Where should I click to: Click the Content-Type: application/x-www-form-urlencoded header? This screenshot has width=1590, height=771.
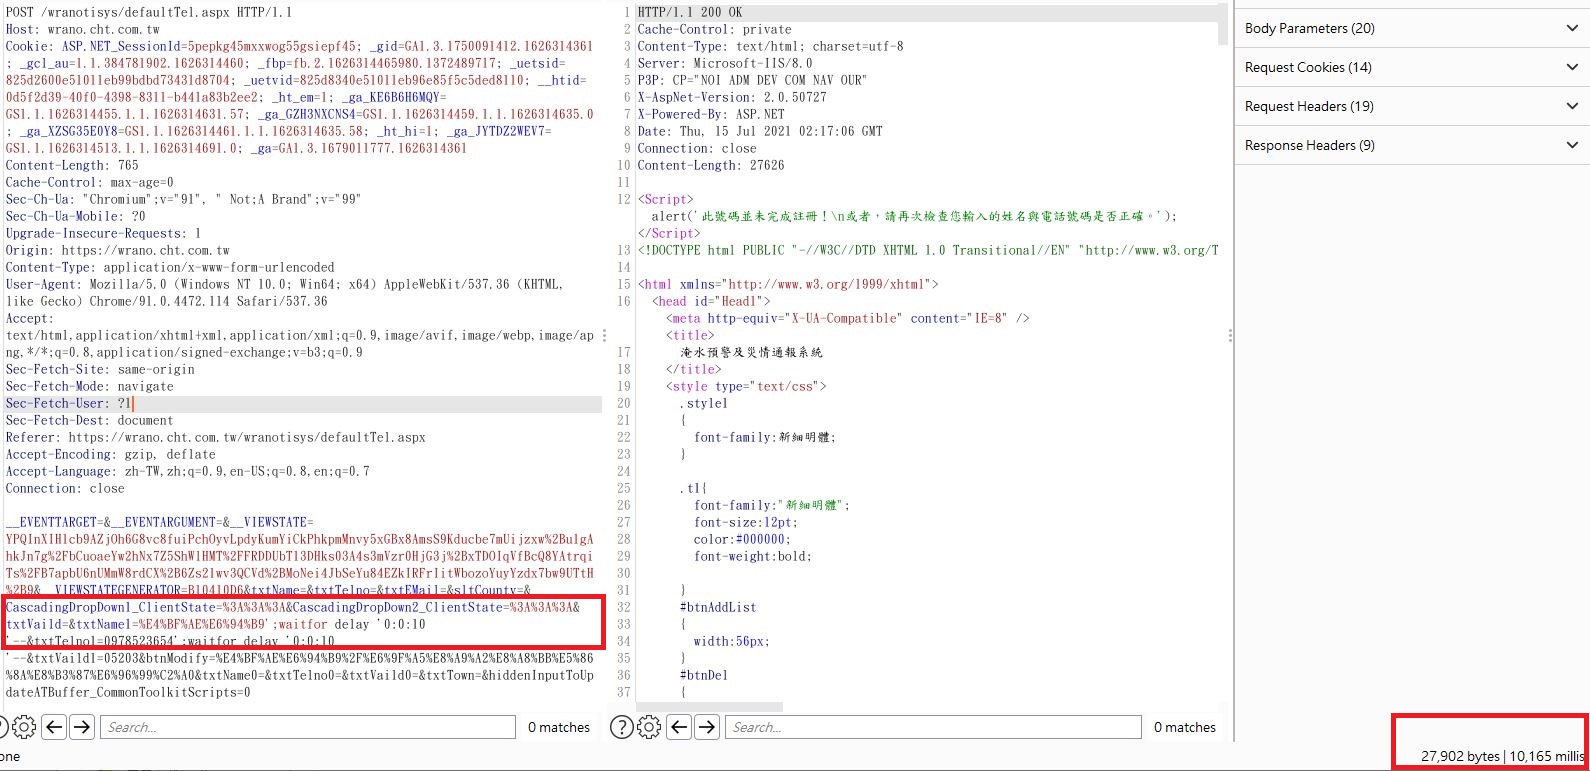pyautogui.click(x=170, y=267)
